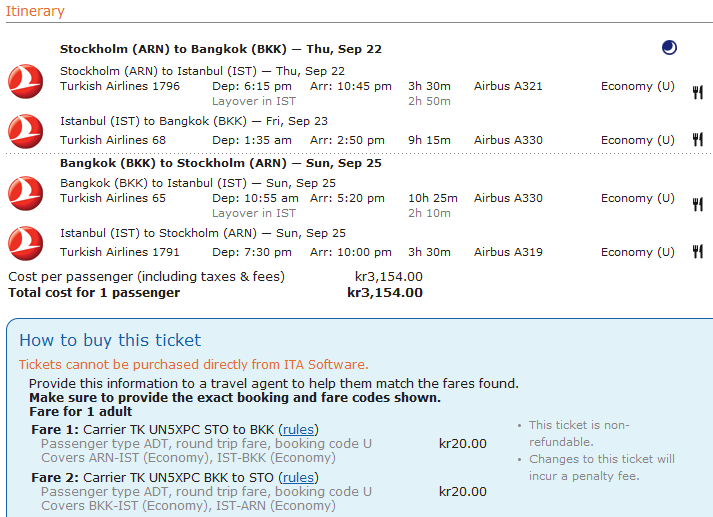This screenshot has width=713, height=517.
Task: Click Turkish Airlines logo for flight 68
Action: (x=25, y=131)
